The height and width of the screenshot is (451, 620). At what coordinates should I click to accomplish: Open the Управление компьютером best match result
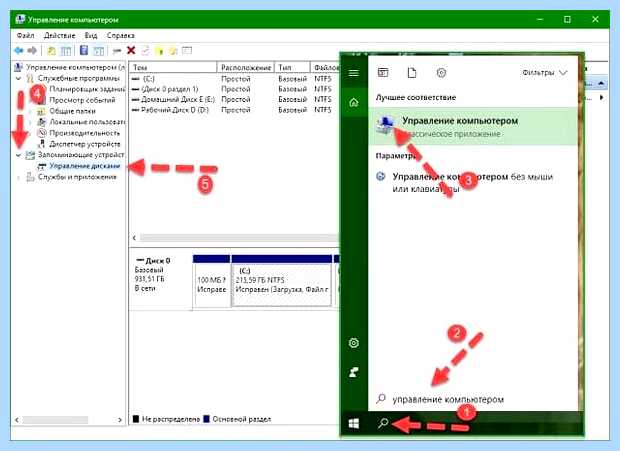[473, 126]
